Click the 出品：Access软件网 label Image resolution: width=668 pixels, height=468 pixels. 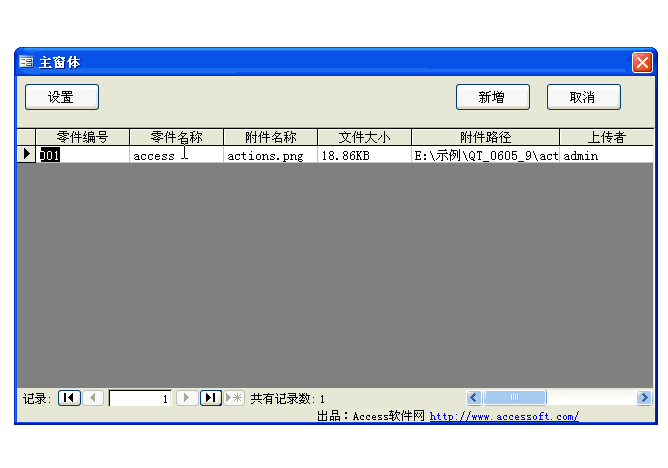click(x=371, y=416)
